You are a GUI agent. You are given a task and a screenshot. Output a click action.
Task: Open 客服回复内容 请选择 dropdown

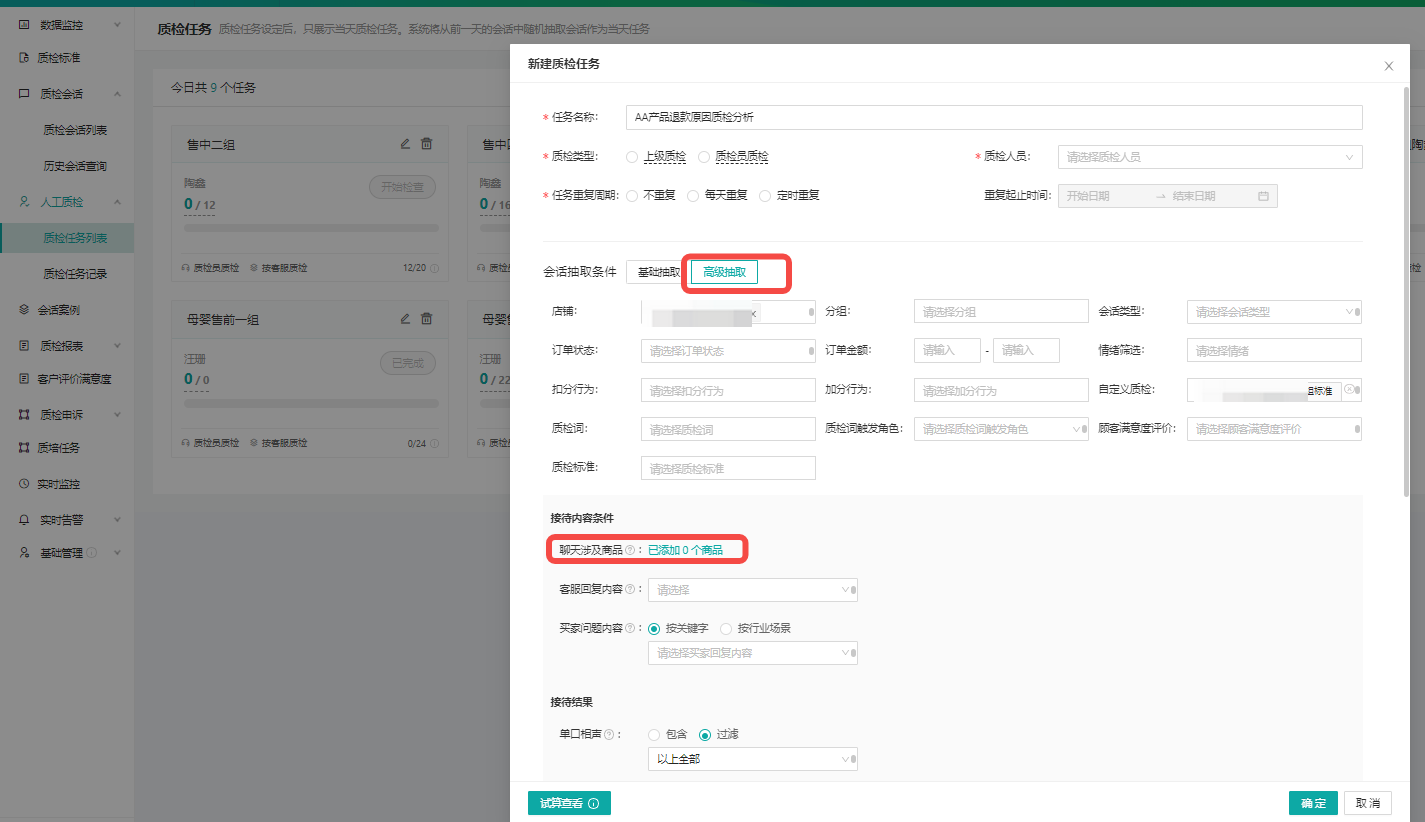(x=753, y=590)
